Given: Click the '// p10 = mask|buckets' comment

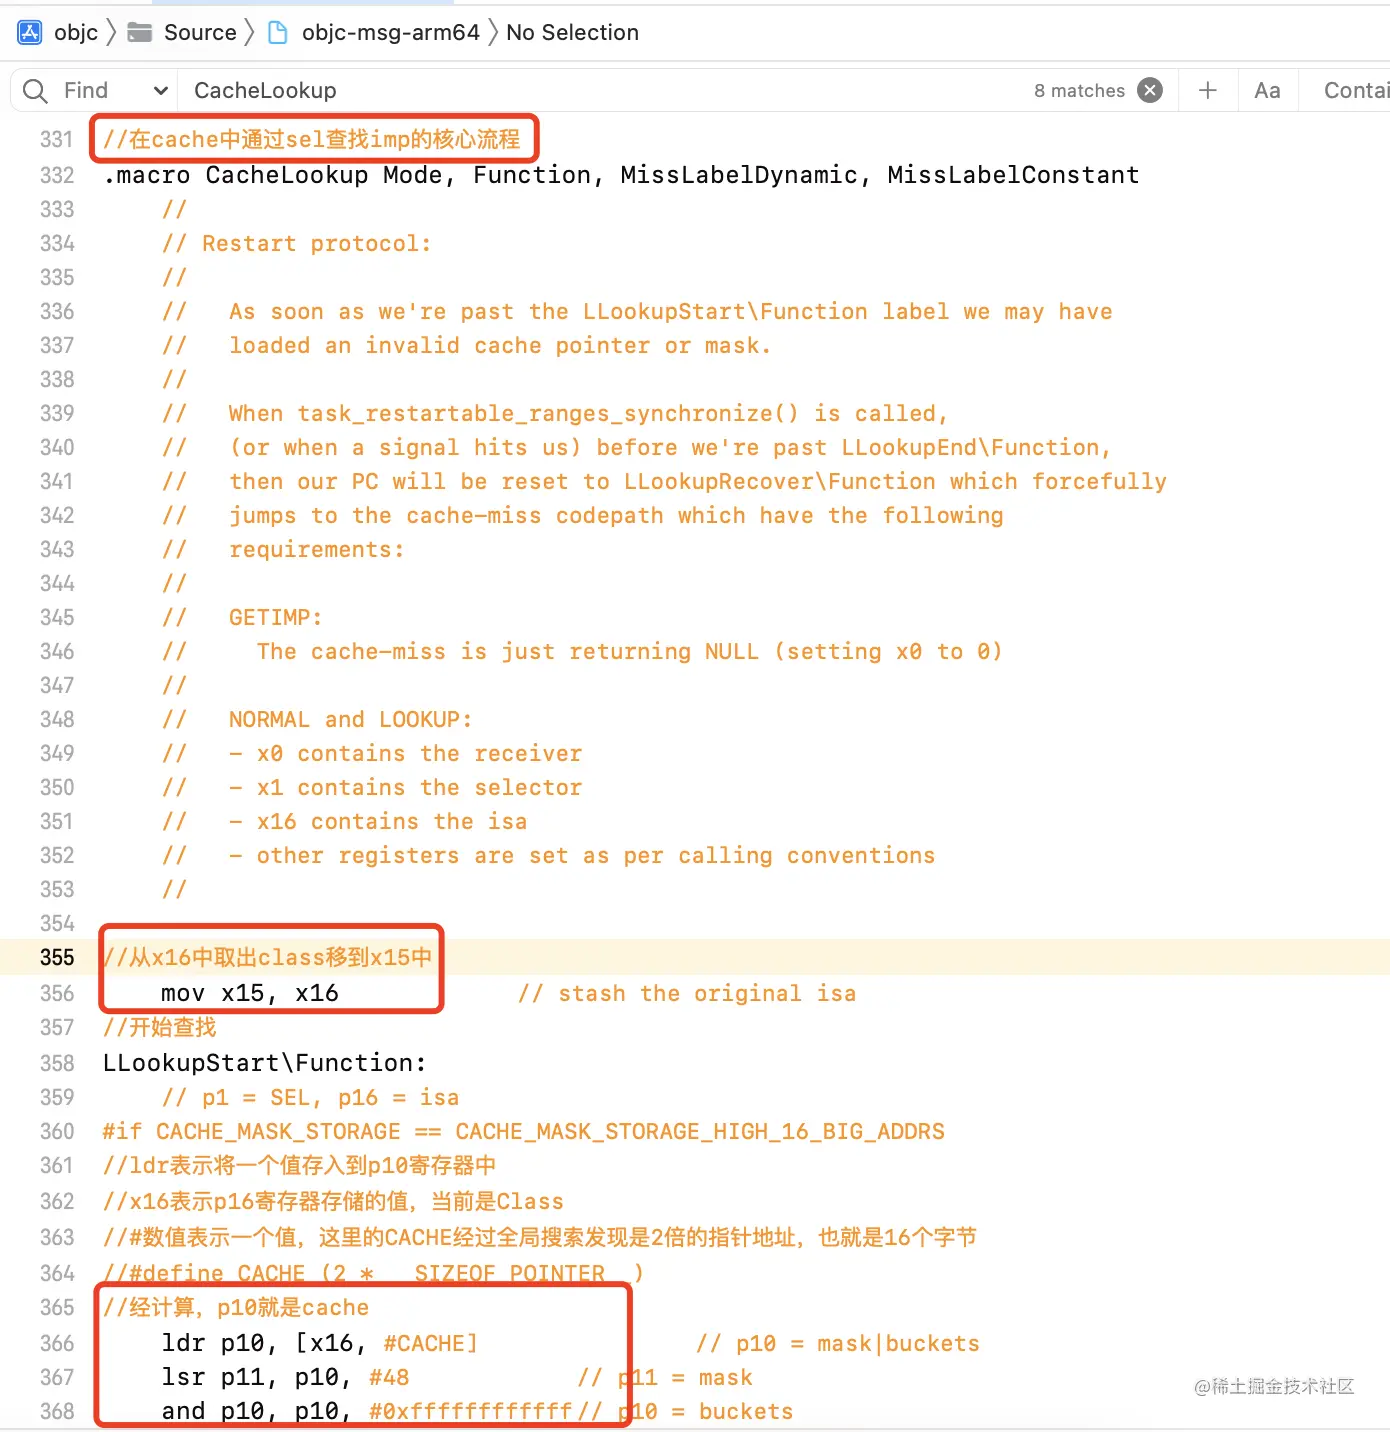Looking at the screenshot, I should pos(838,1343).
